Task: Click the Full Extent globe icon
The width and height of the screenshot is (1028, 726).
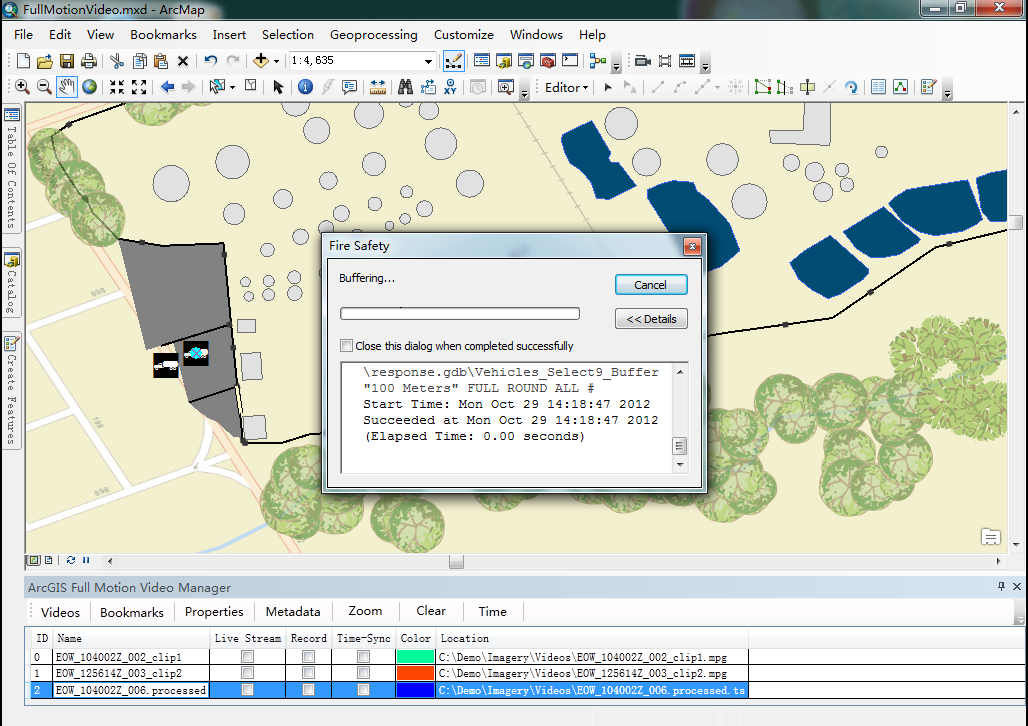Action: 89,87
